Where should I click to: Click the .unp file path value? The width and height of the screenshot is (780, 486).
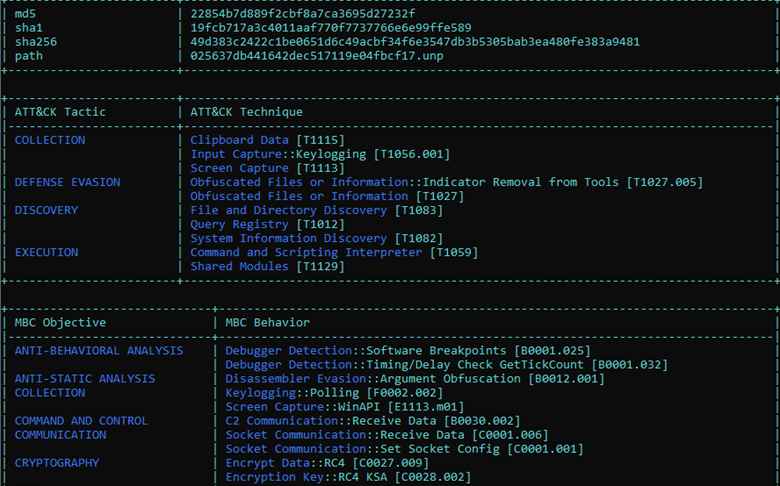317,55
